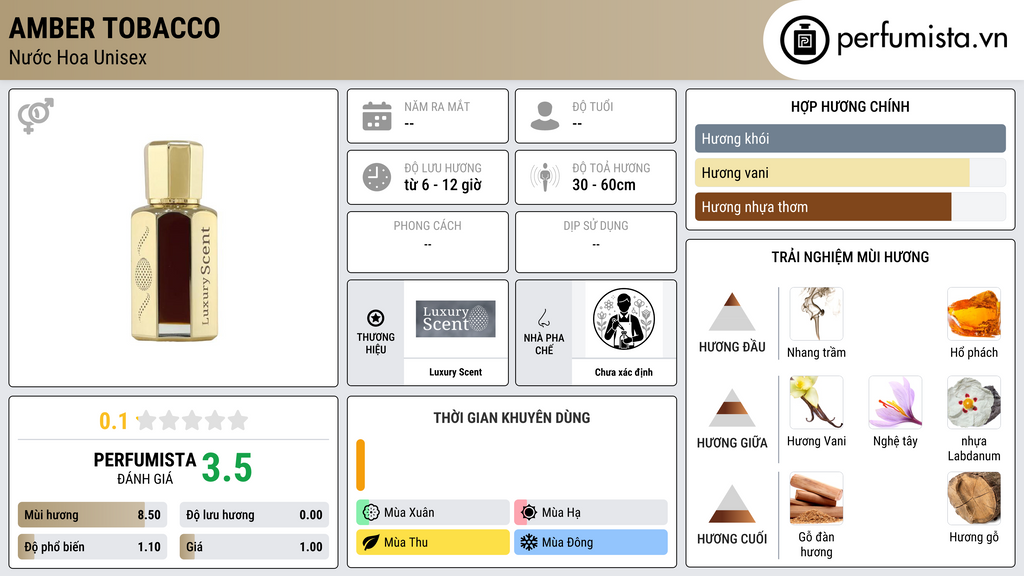1024x576 pixels.
Task: Select the Nhang trầm incense note image
Action: [x=816, y=314]
